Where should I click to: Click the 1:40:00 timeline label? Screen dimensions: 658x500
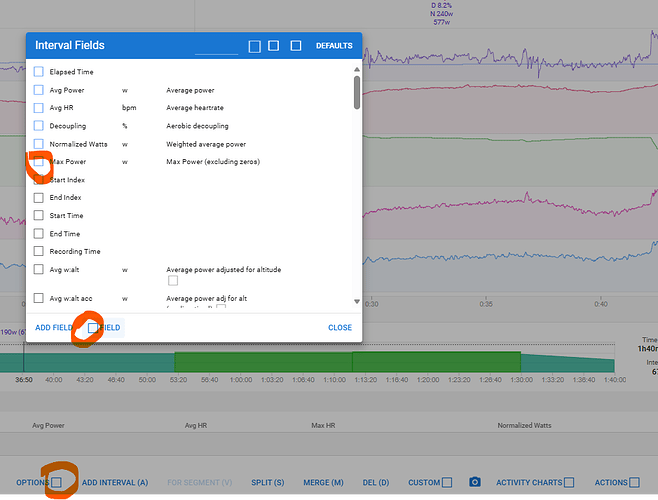click(x=615, y=380)
